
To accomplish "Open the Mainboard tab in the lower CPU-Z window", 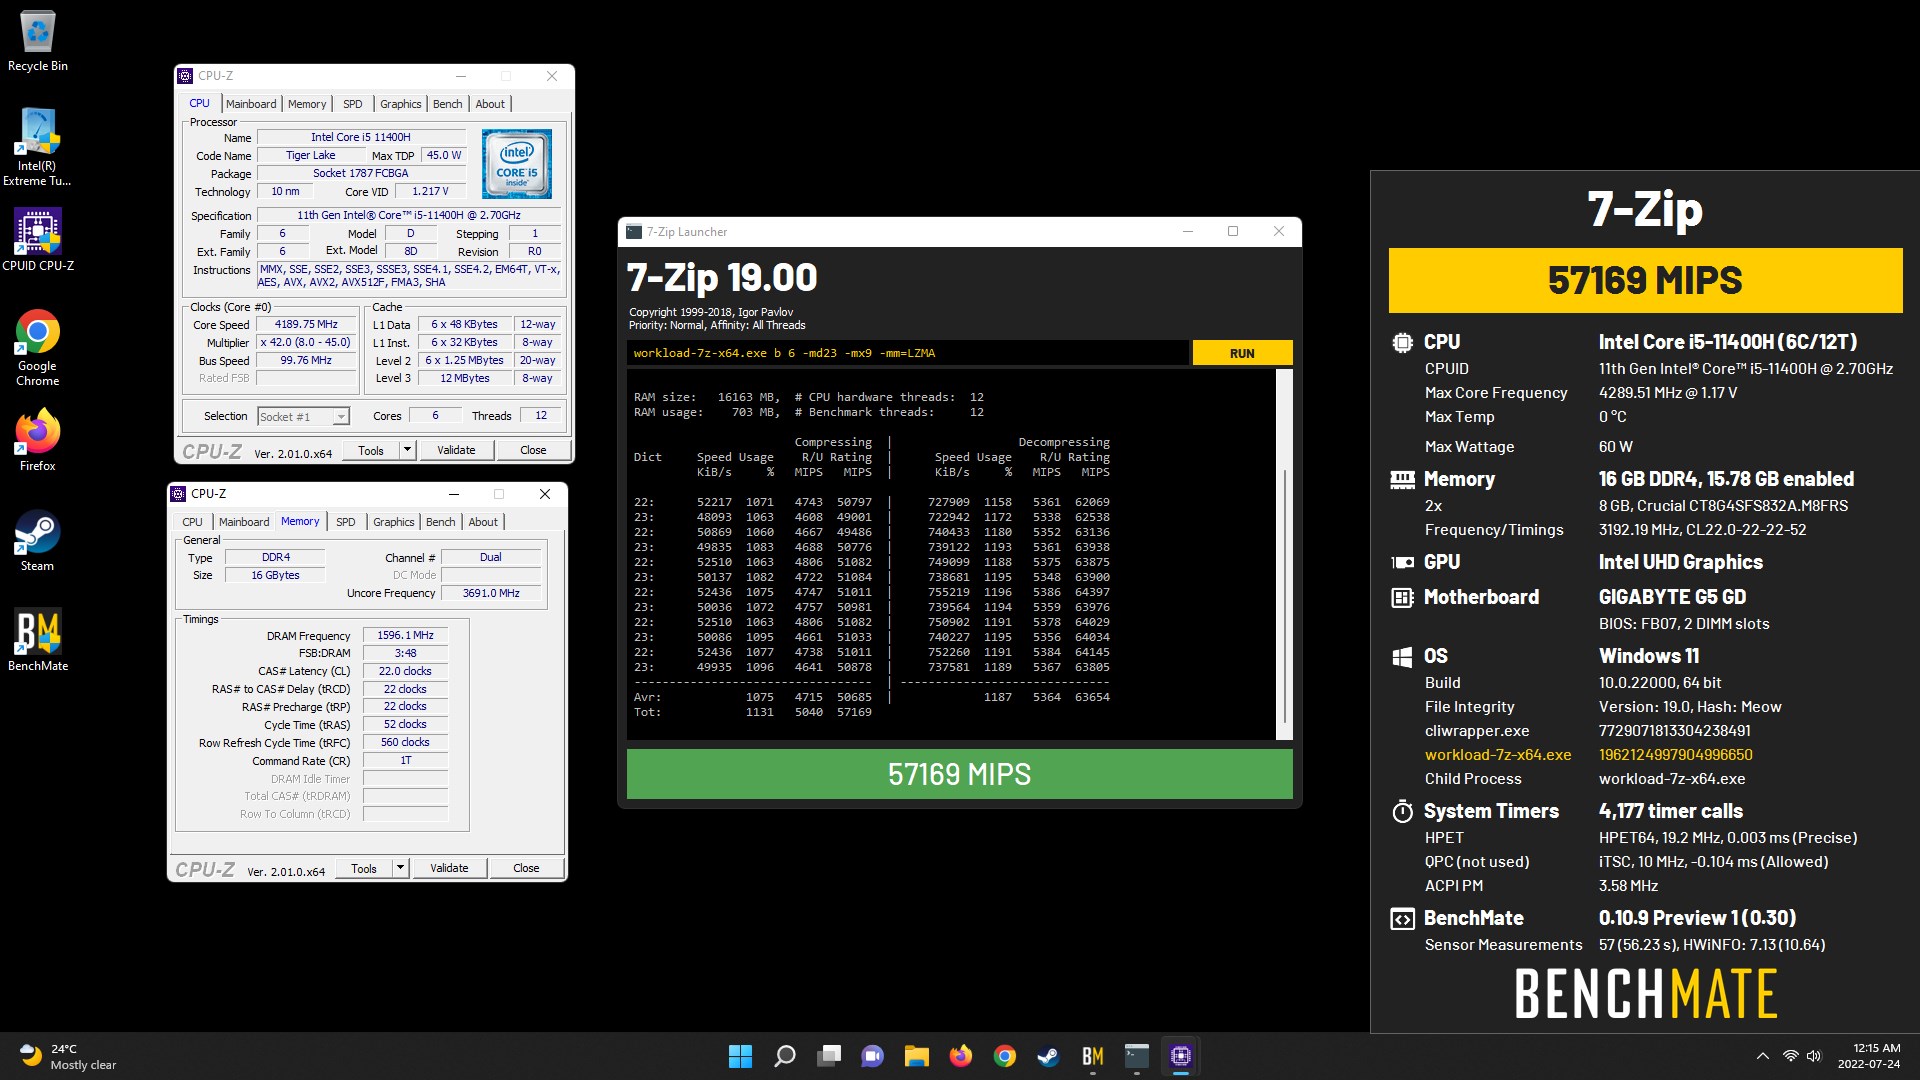I will (244, 522).
